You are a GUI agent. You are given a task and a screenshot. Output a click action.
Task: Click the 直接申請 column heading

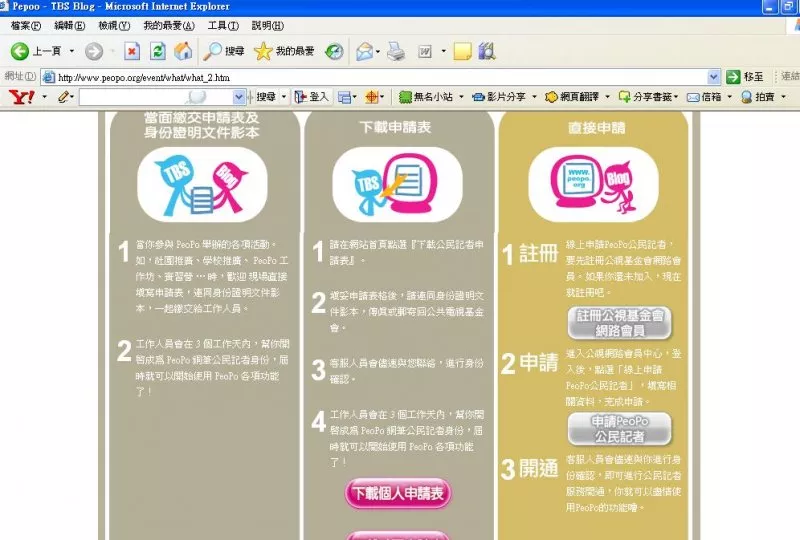click(596, 128)
